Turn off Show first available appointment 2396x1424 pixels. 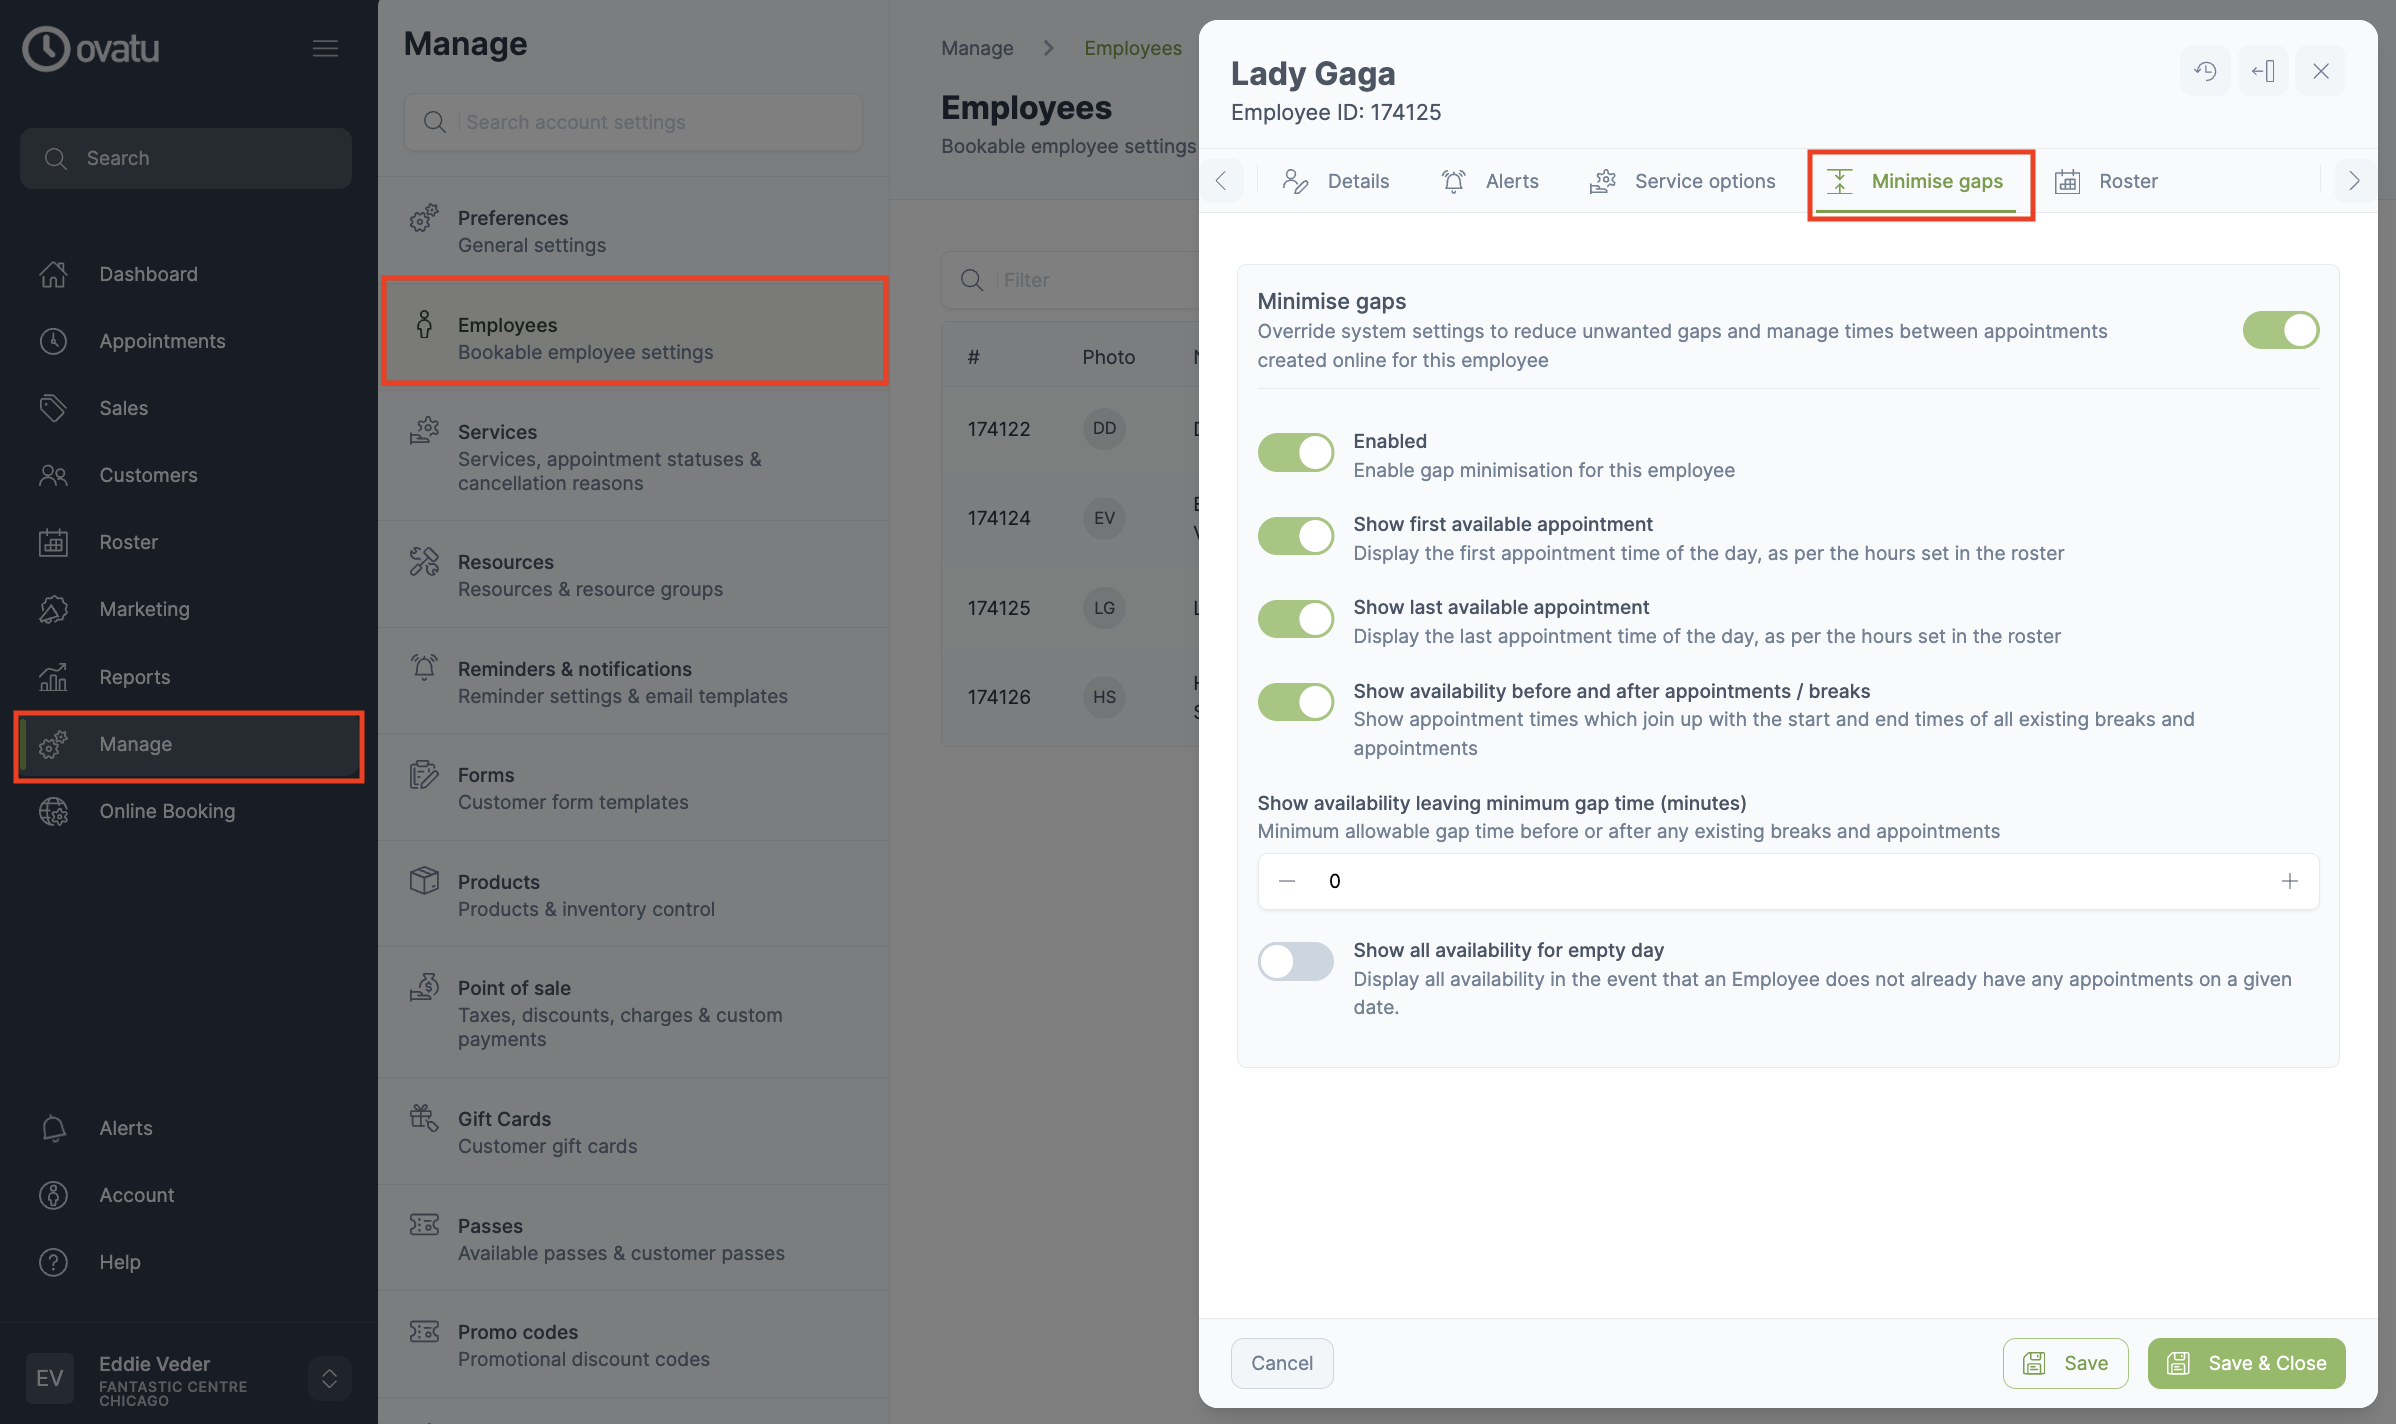point(1295,536)
